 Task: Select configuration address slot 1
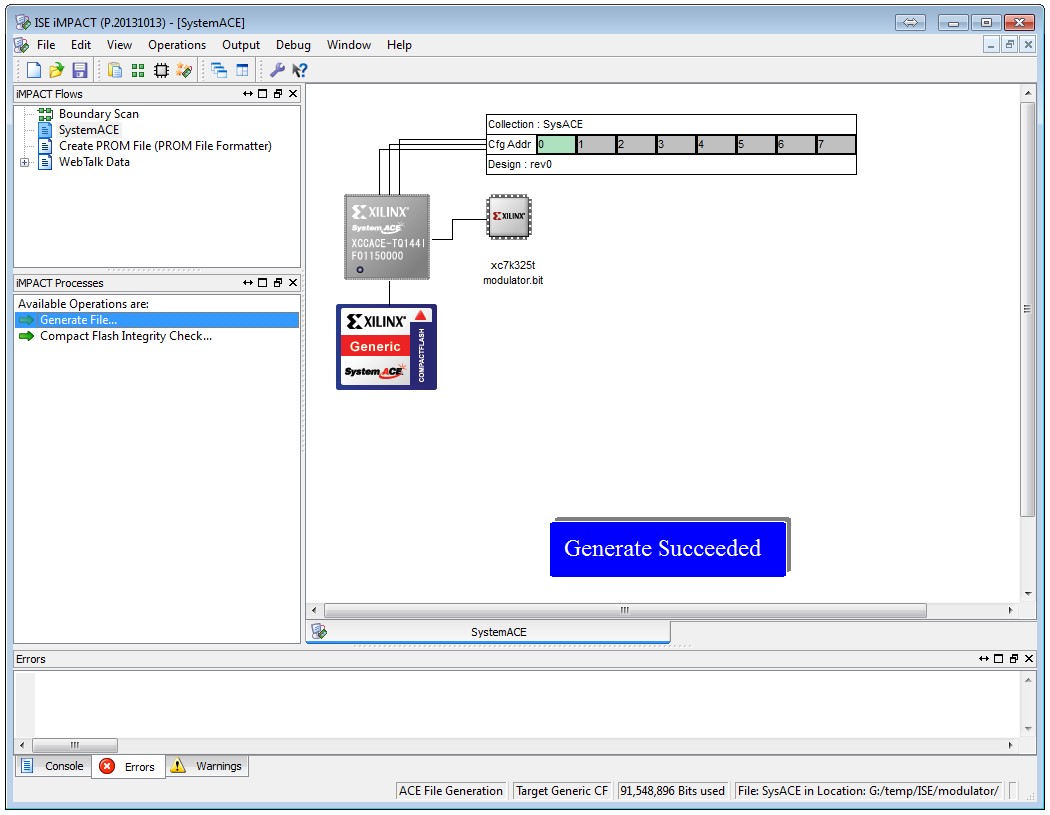click(x=596, y=145)
